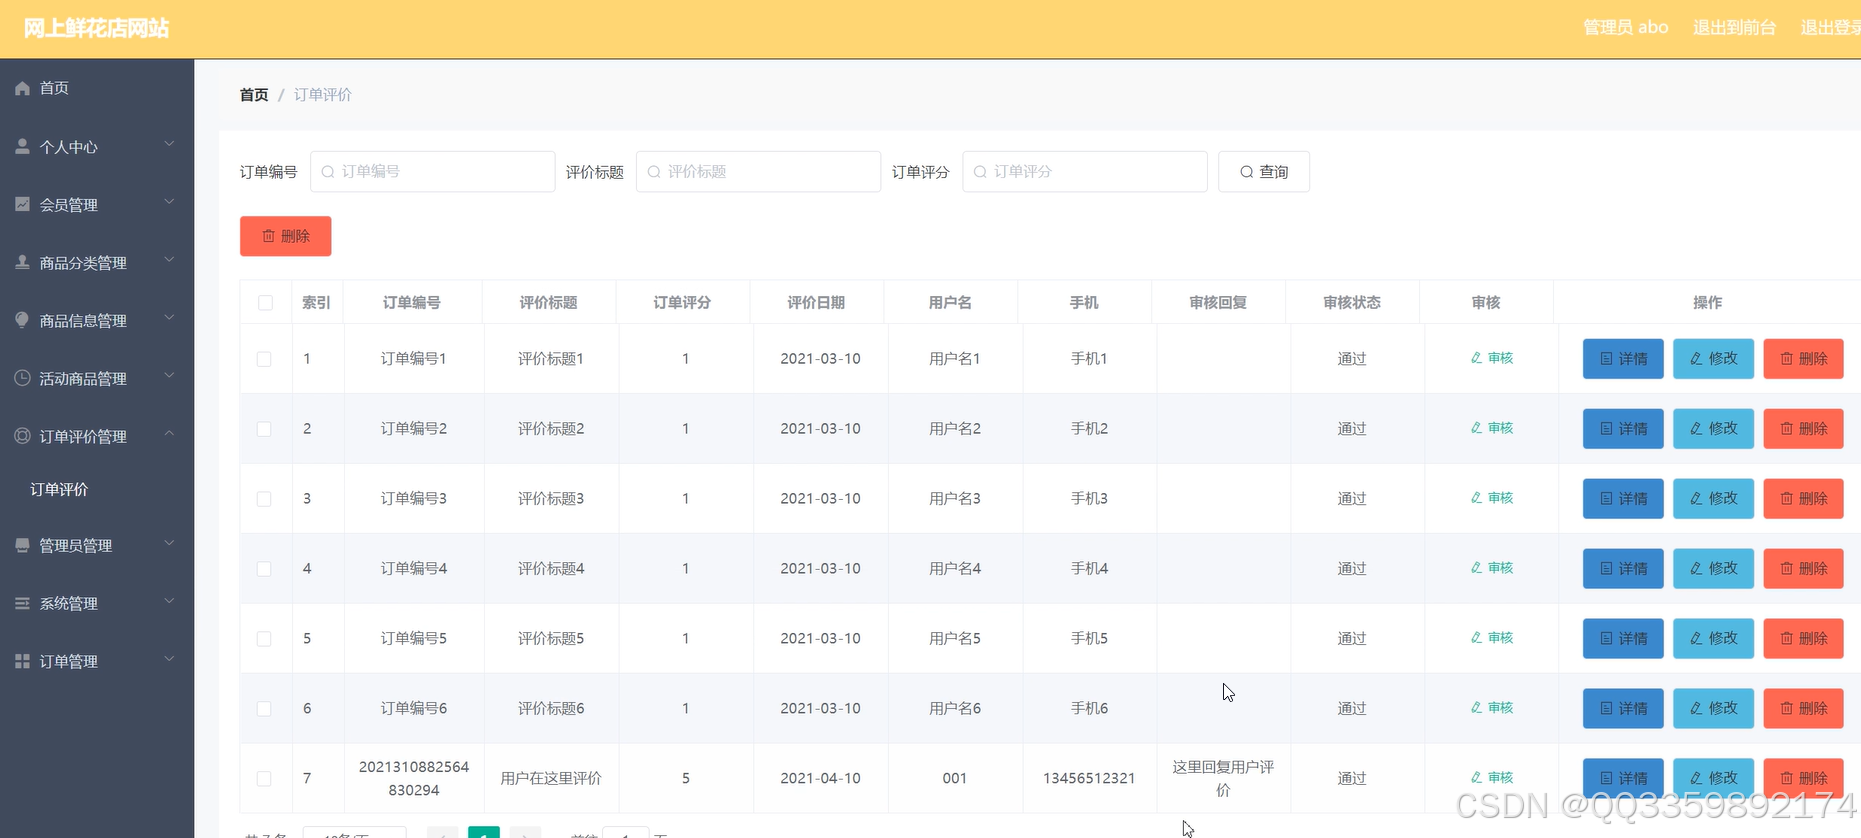The height and width of the screenshot is (838, 1861).
Task: Expand 商品信息管理 via its chevron
Action: (x=169, y=318)
